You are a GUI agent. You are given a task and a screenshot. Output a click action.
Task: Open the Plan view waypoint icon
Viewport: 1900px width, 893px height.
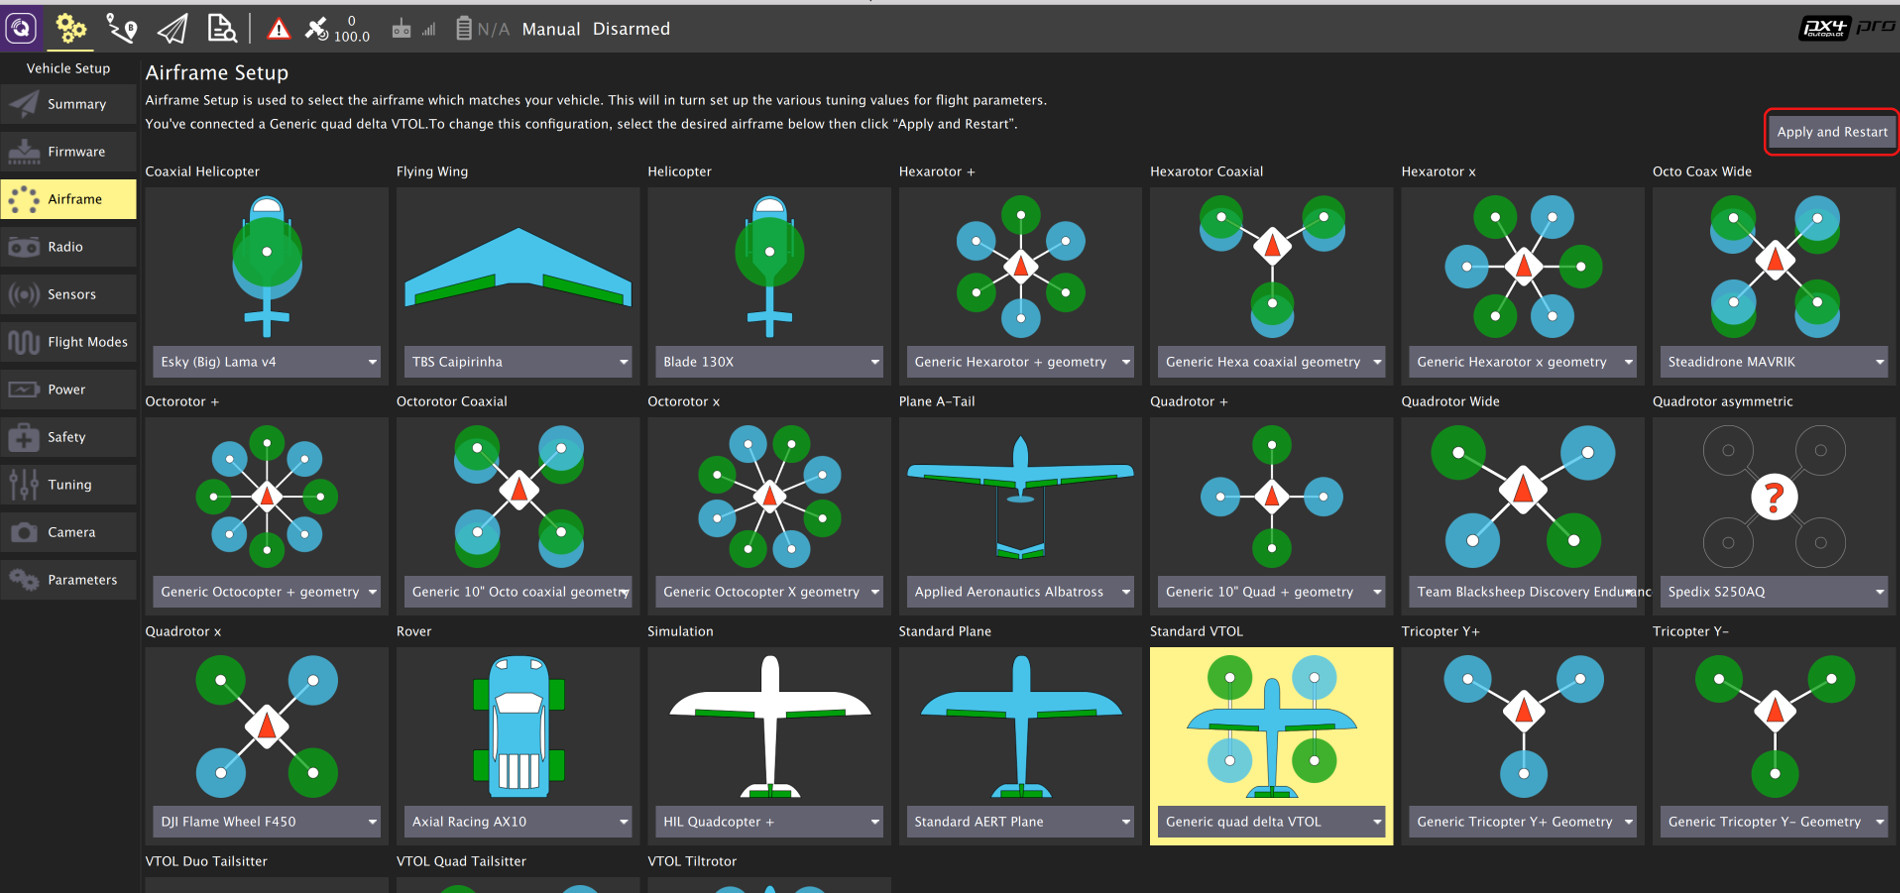point(121,29)
